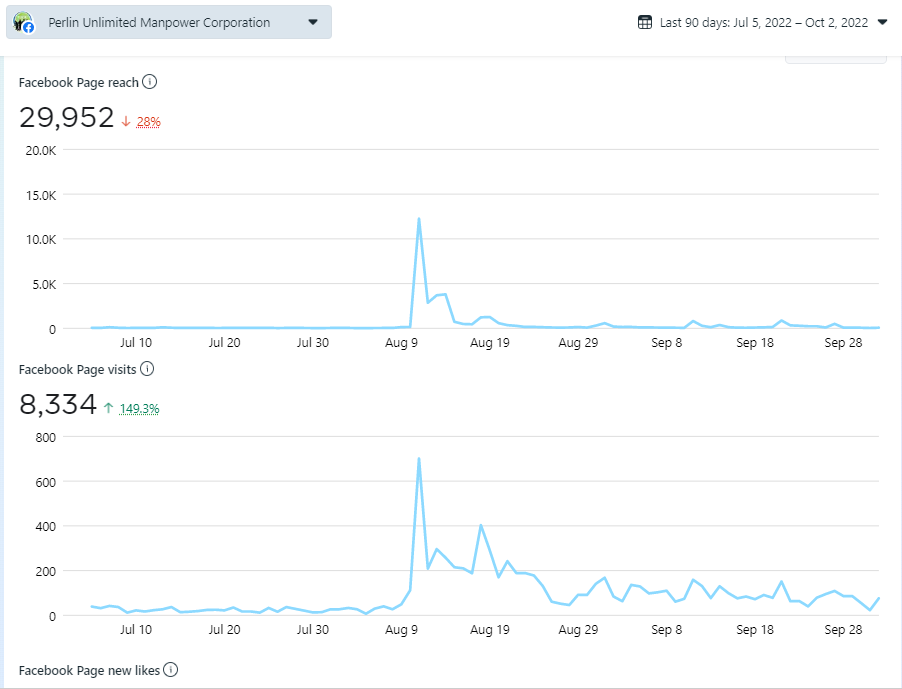902x689 pixels.
Task: Click the calendar icon beside the date range
Action: (645, 22)
